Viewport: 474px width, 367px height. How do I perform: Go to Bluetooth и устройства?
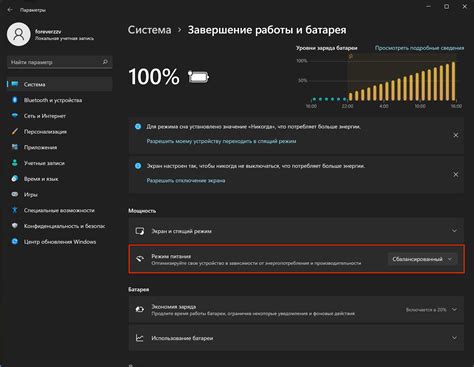60,100
